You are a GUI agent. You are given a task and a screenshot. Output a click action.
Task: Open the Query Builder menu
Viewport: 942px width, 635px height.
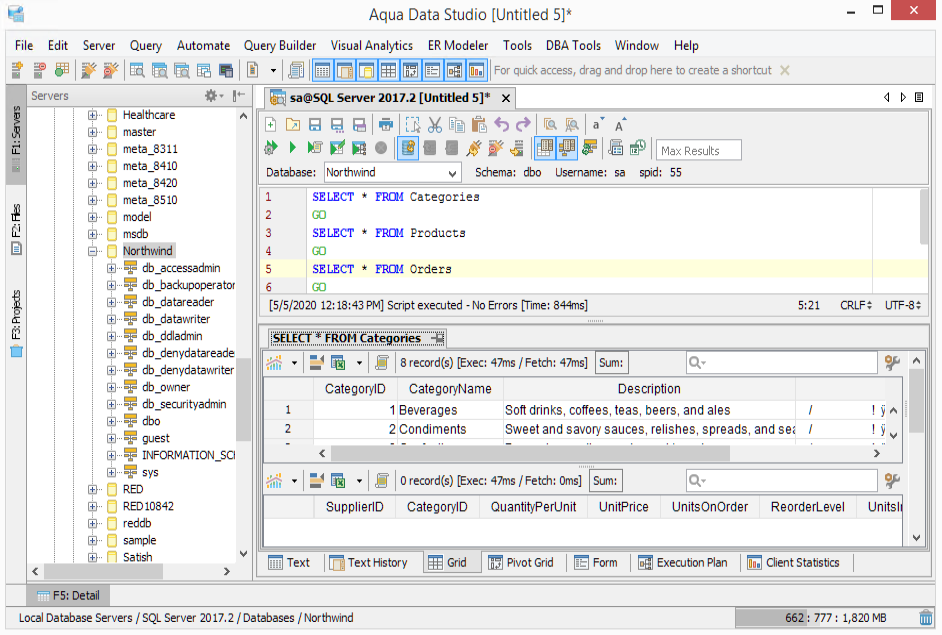(280, 45)
